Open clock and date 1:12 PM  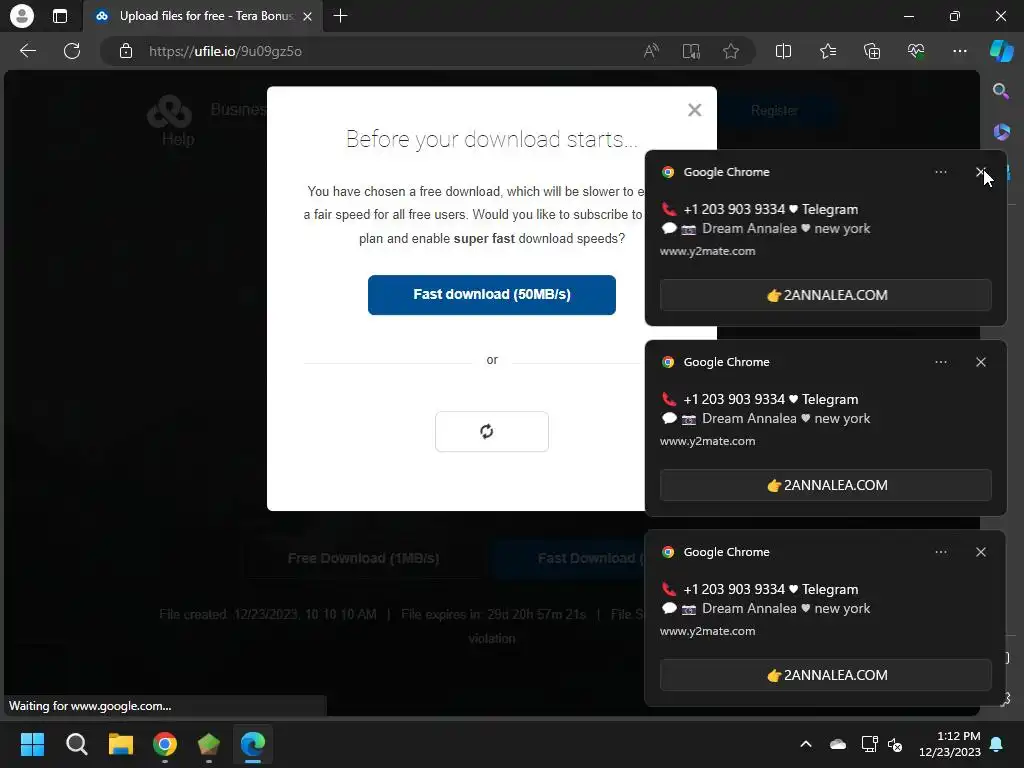(x=950, y=744)
